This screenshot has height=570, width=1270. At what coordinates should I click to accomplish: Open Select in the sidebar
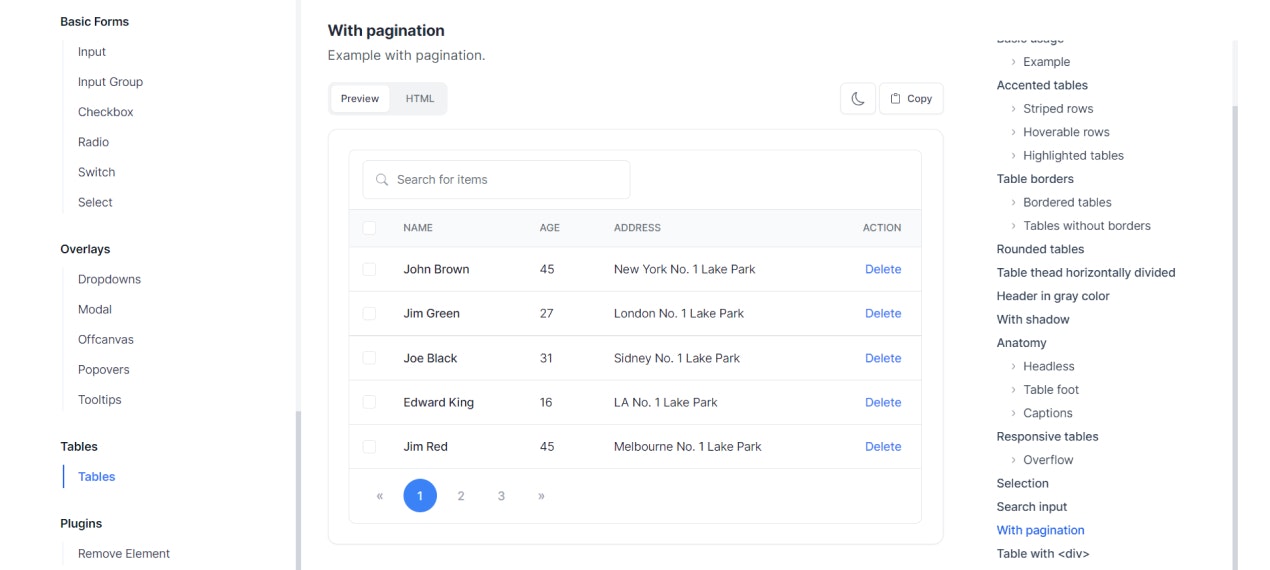(x=95, y=202)
